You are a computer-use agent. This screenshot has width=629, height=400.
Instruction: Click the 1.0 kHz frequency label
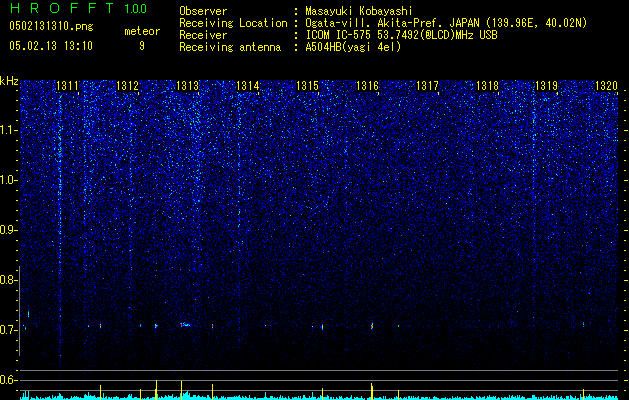(x=7, y=180)
